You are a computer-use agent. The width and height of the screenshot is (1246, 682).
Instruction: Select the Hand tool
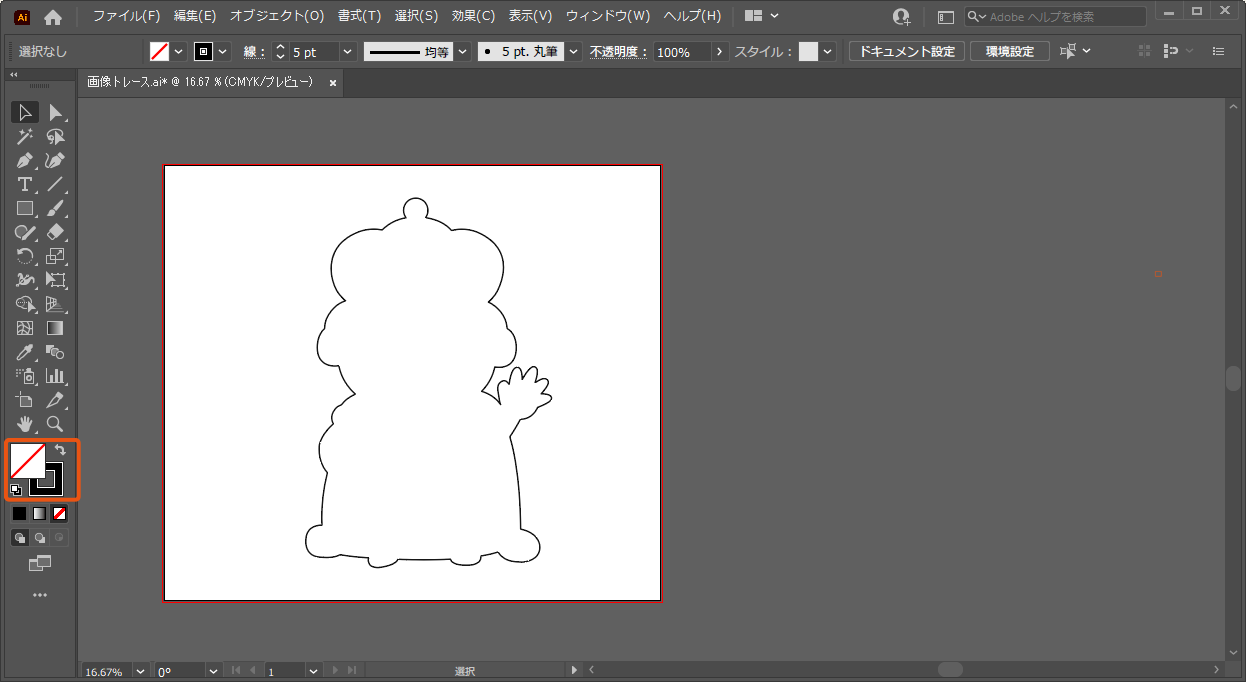[25, 424]
